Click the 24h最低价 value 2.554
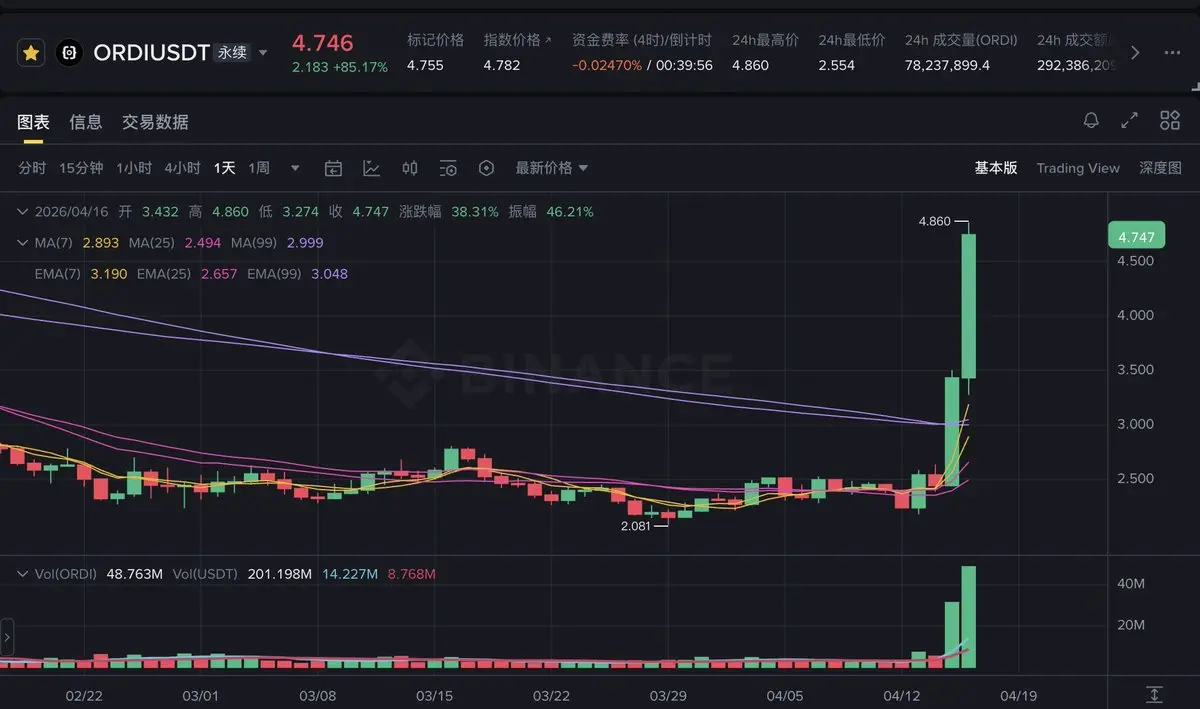1200x709 pixels. tap(837, 65)
